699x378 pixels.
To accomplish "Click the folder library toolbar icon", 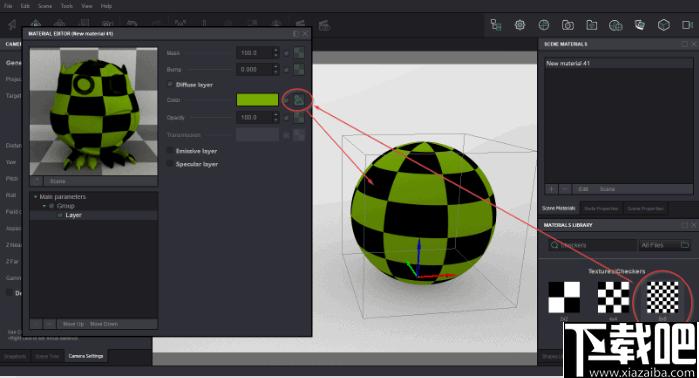I will coord(592,25).
